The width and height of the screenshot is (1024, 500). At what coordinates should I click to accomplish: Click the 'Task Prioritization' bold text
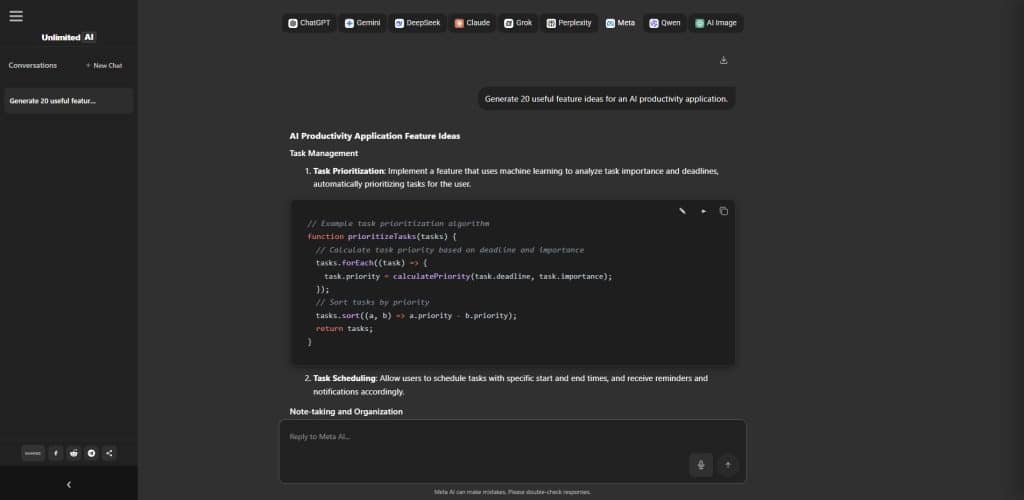click(x=349, y=171)
